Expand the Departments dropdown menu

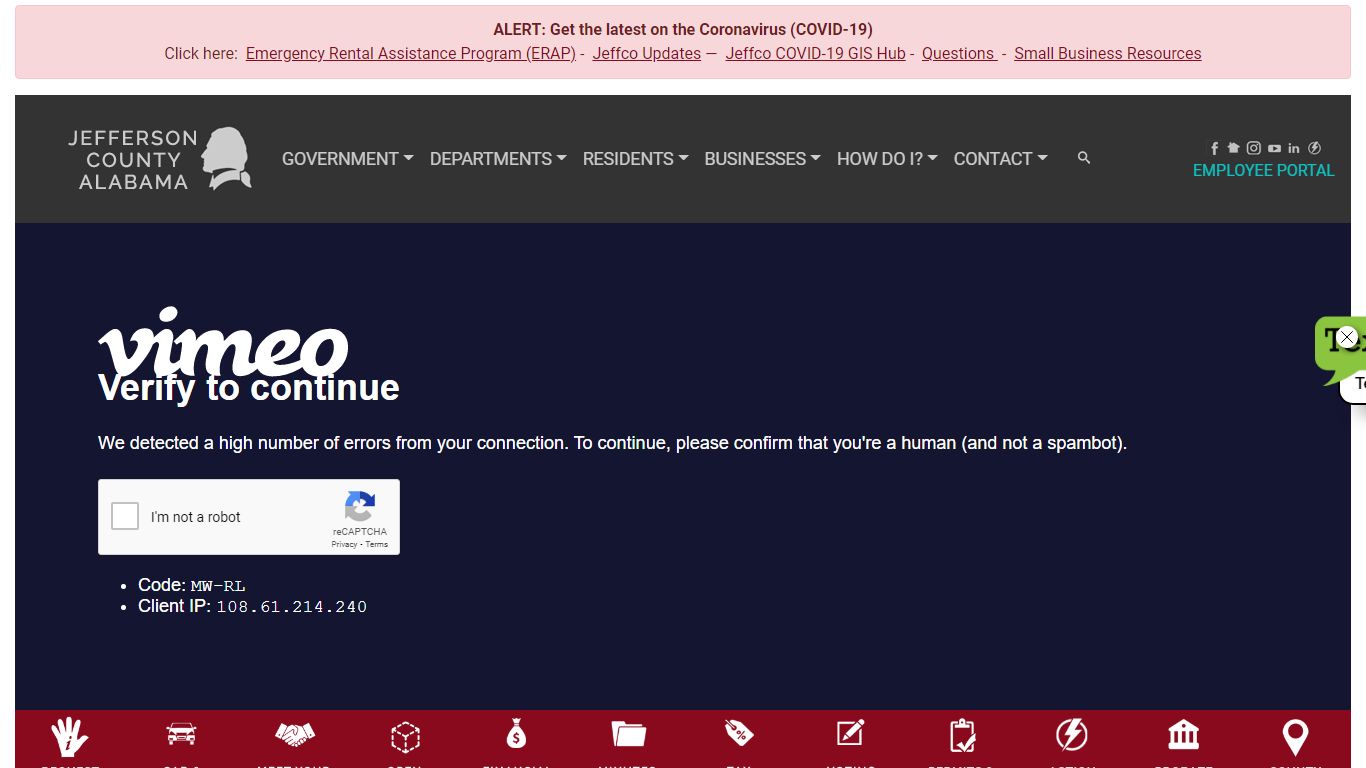[498, 159]
